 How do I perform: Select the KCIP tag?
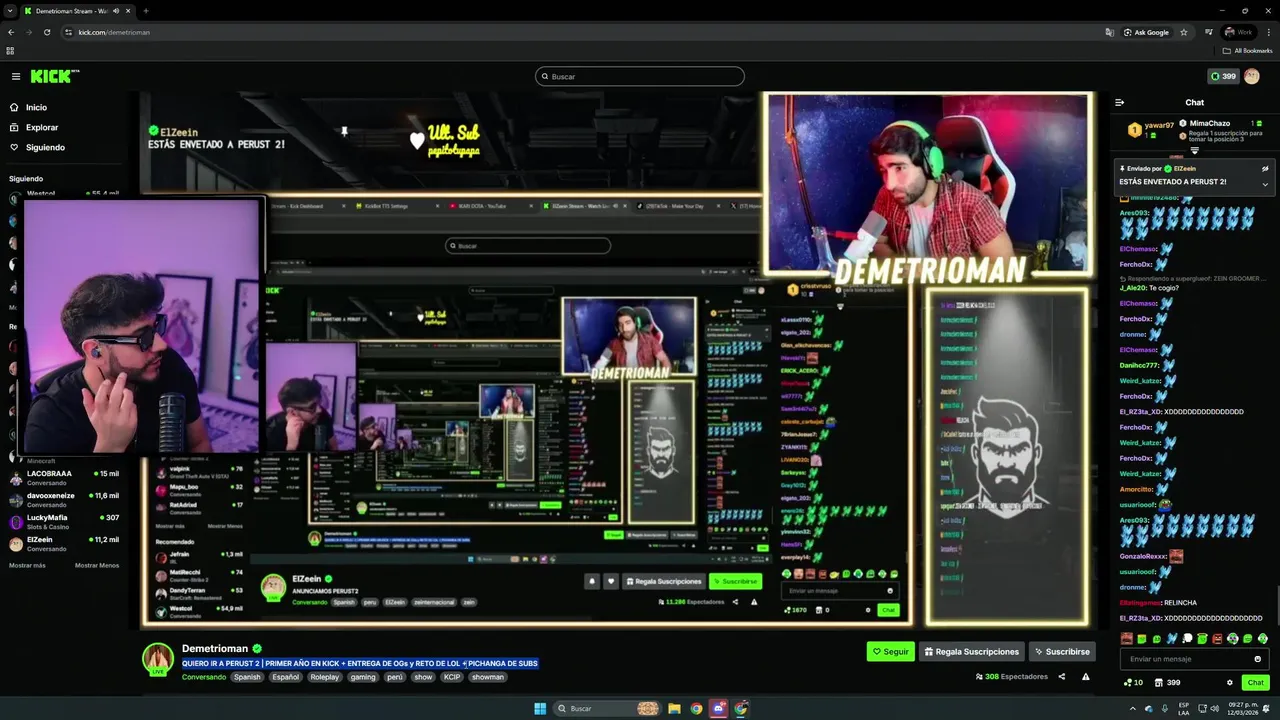click(452, 677)
